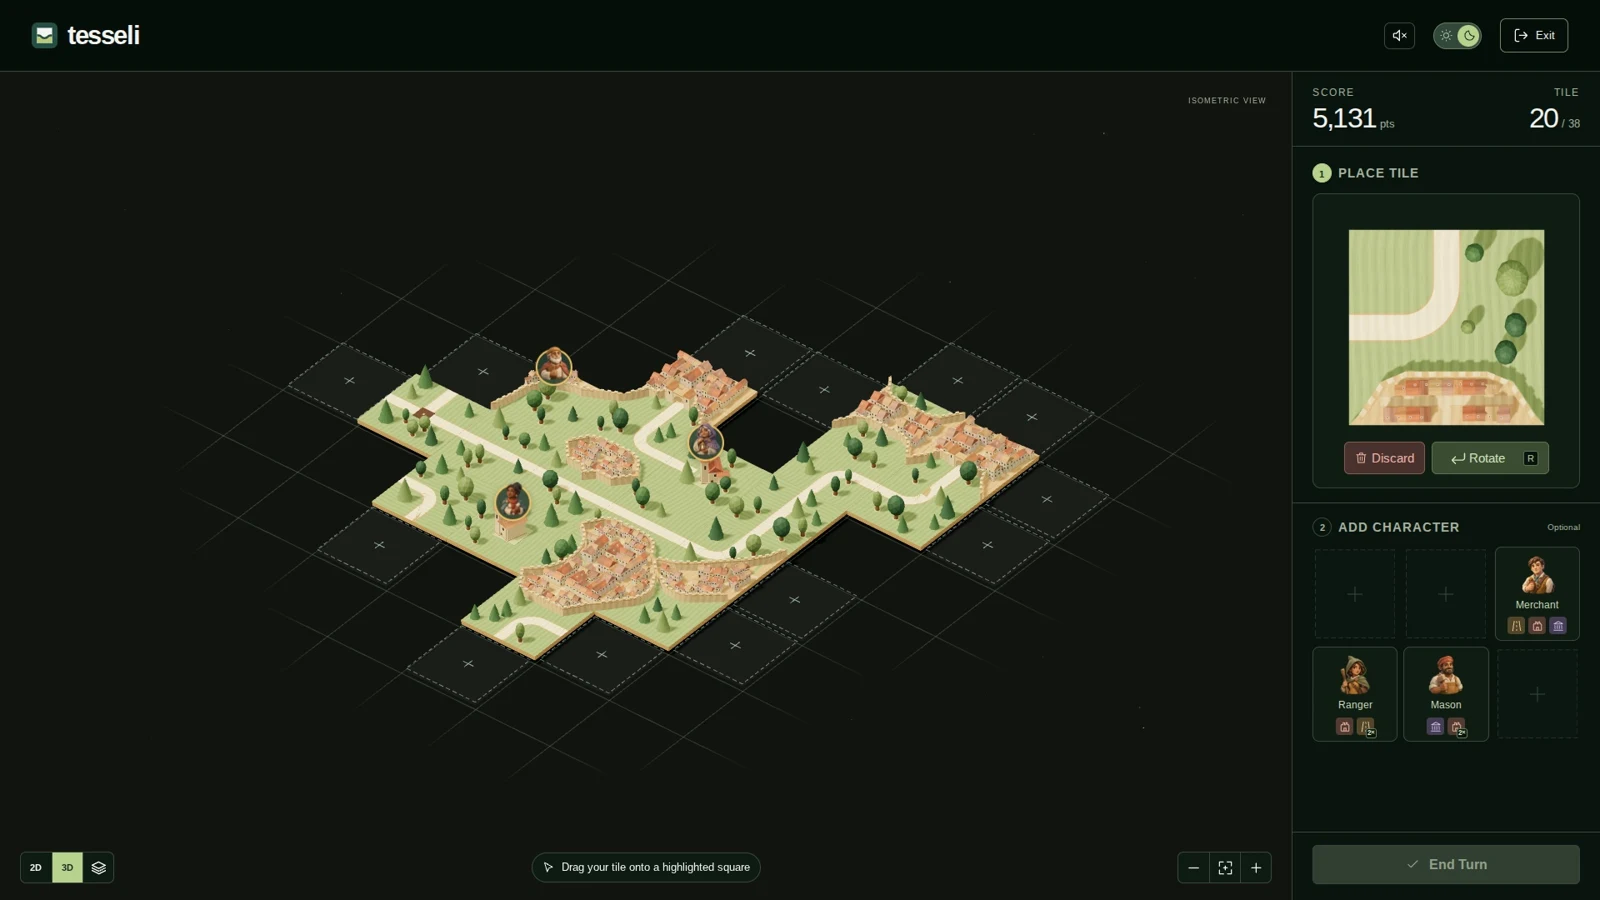This screenshot has height=900, width=1600.
Task: Rotate the current tile
Action: tap(1490, 458)
